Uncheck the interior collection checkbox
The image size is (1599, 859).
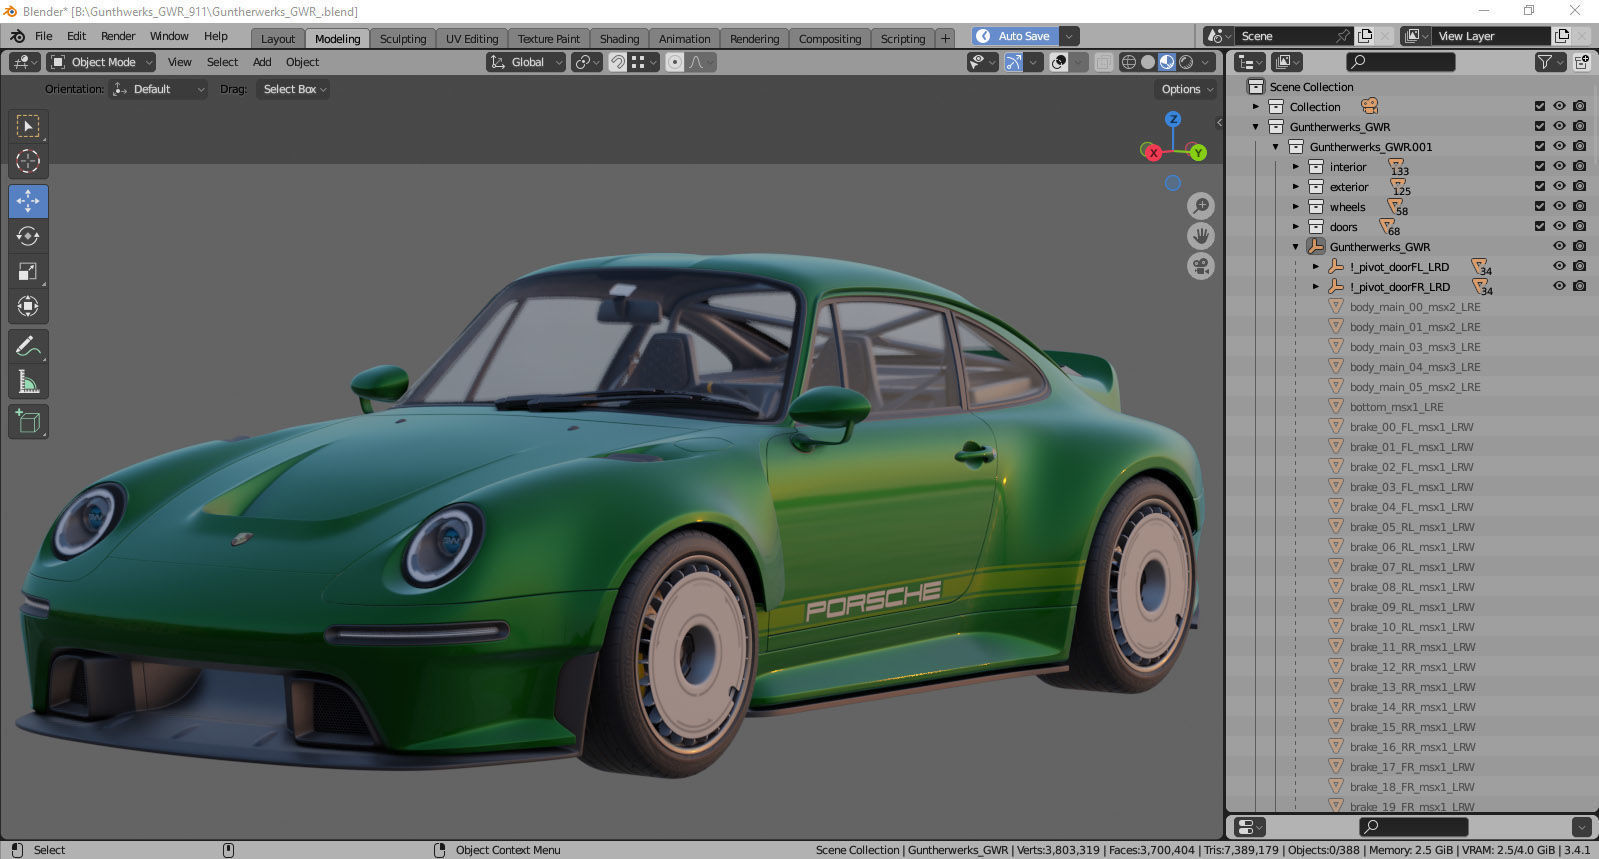coord(1540,167)
